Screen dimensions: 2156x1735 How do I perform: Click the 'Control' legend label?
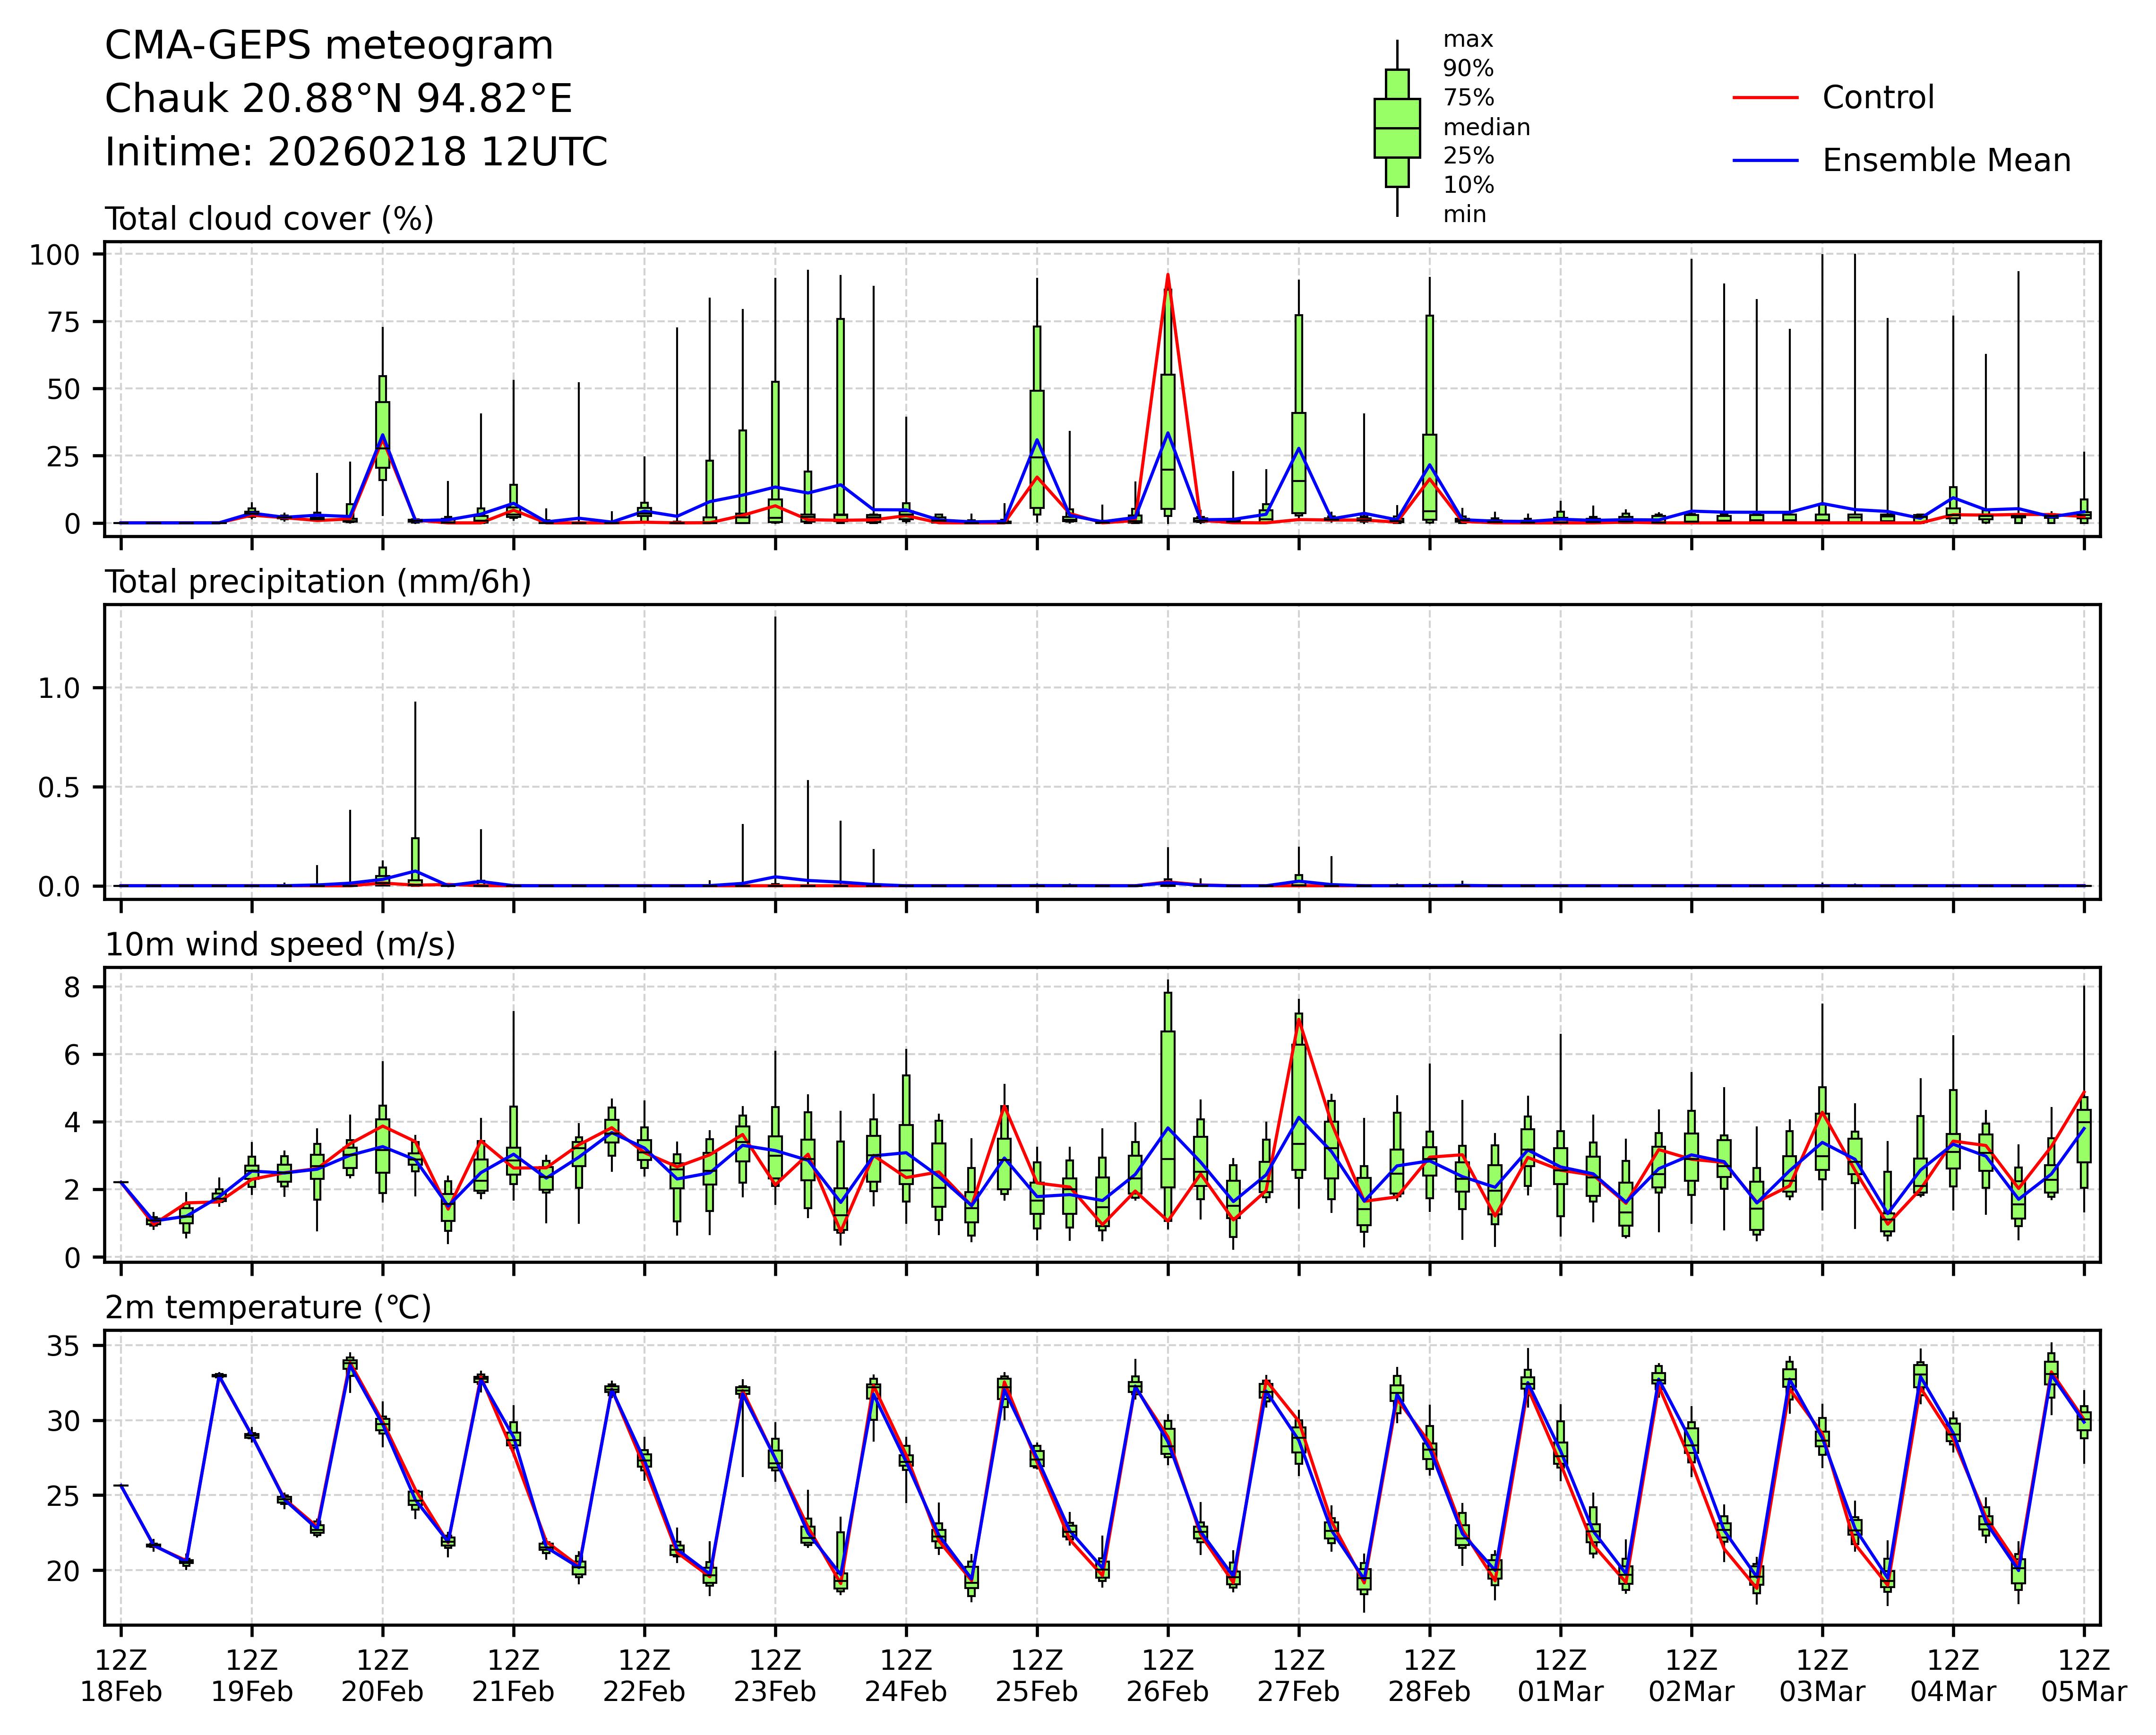pyautogui.click(x=1878, y=98)
